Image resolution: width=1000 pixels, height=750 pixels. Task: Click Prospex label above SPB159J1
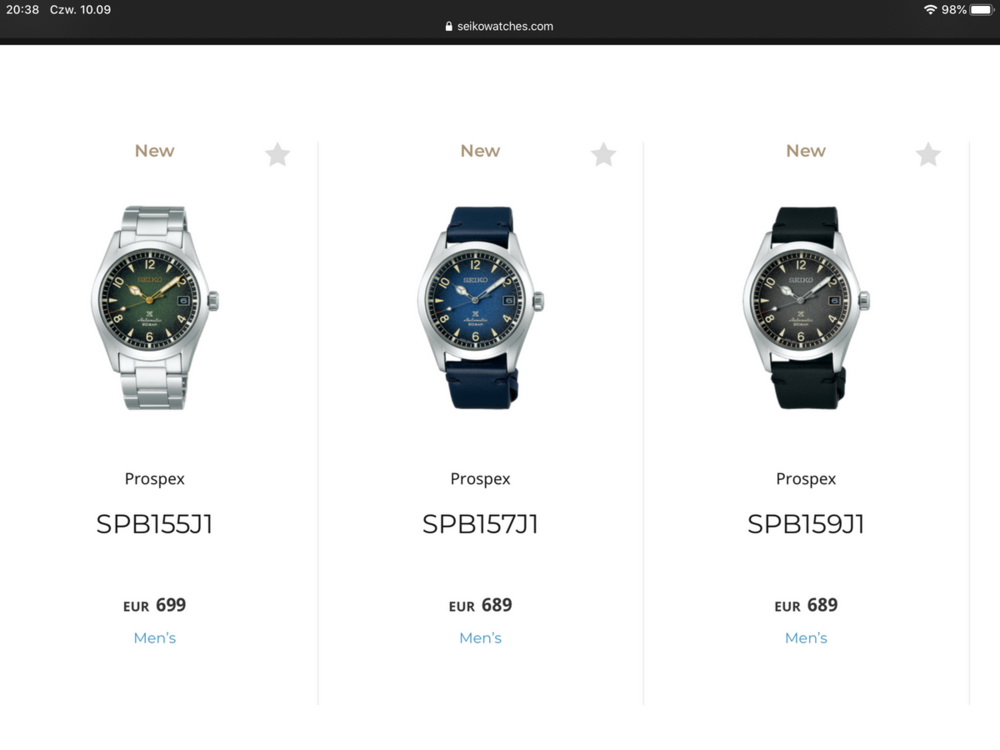[x=806, y=479]
